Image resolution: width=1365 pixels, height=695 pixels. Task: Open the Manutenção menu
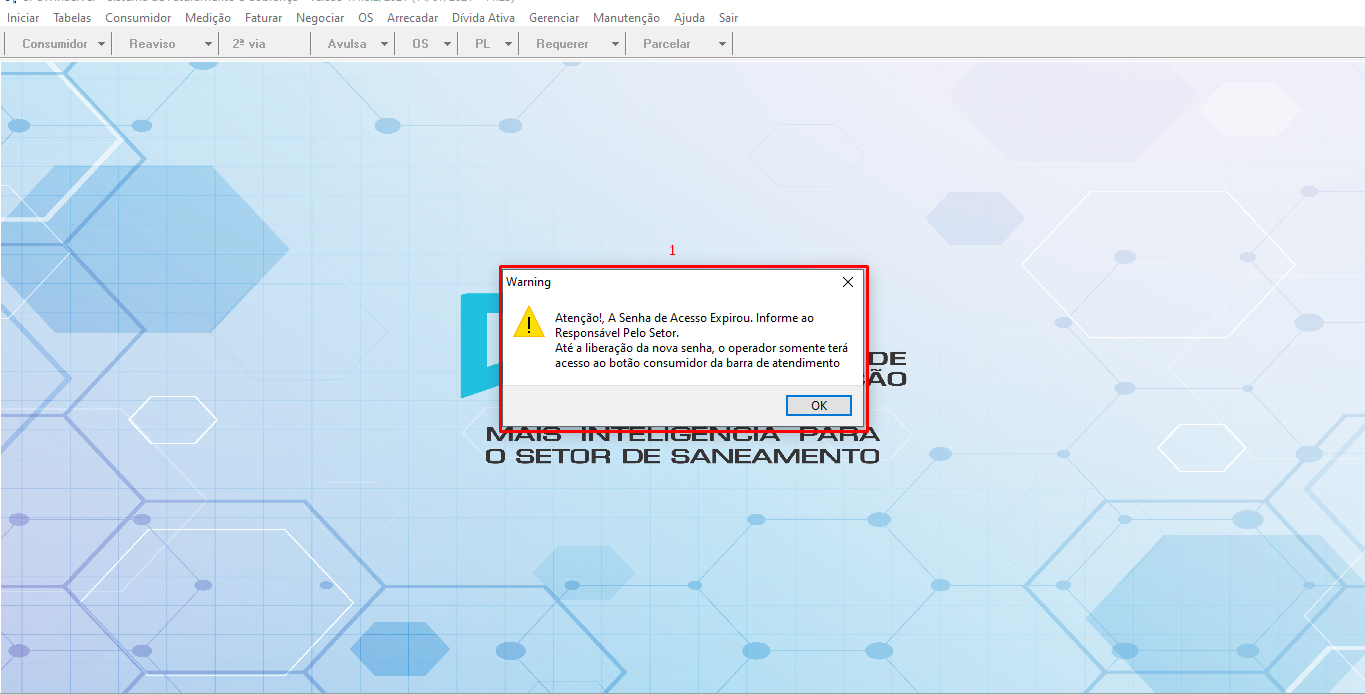pyautogui.click(x=626, y=18)
